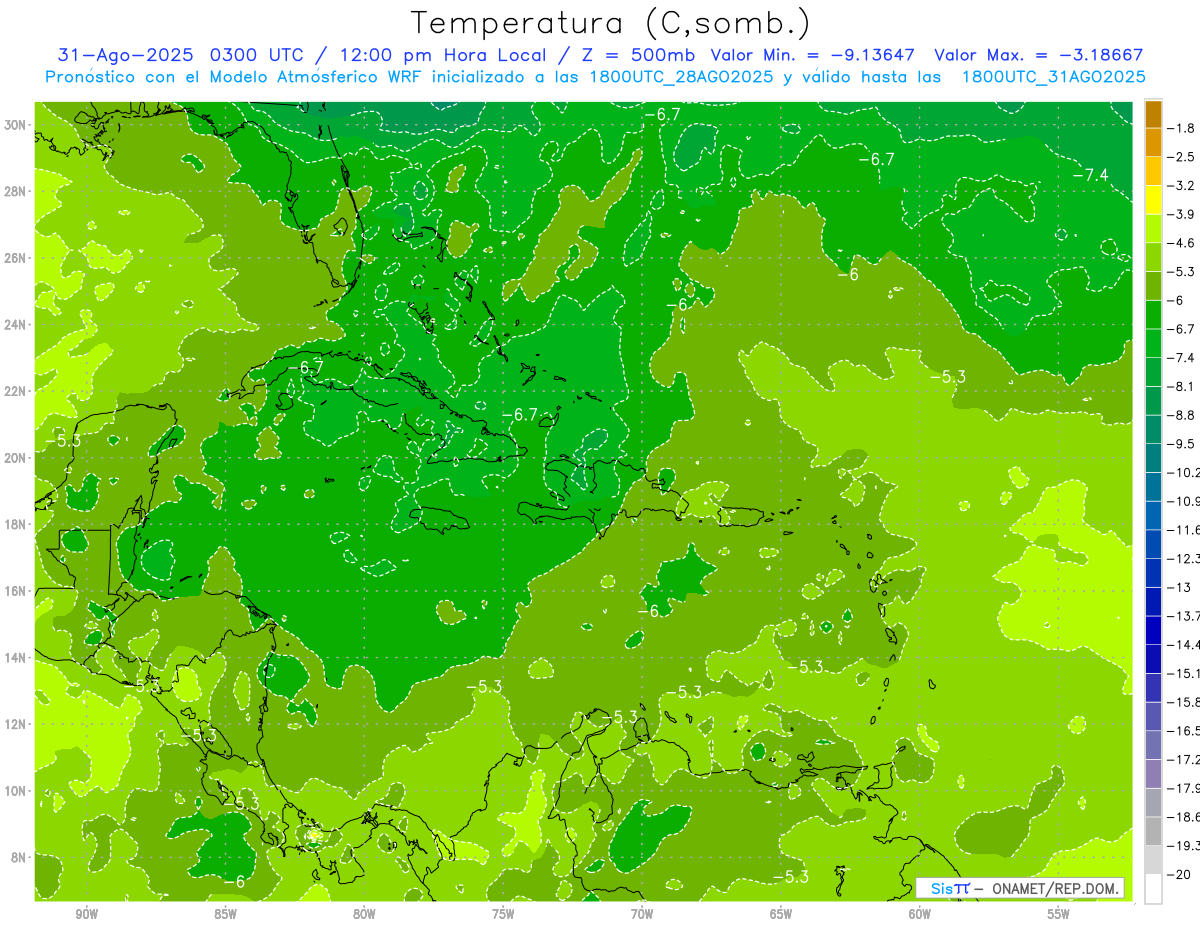Click colorbar swatch between -4.6 and -5.3
The image size is (1200, 927).
pos(1153,257)
